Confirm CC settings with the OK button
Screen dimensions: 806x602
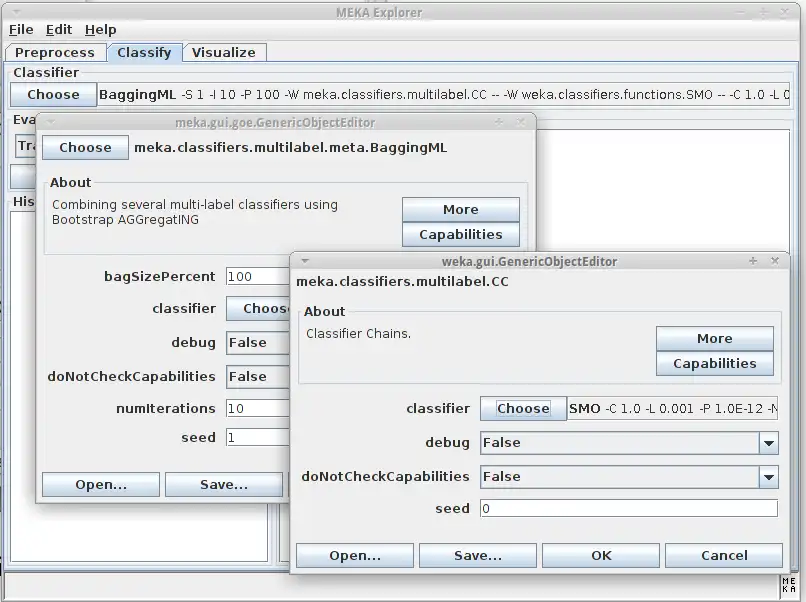pos(600,555)
